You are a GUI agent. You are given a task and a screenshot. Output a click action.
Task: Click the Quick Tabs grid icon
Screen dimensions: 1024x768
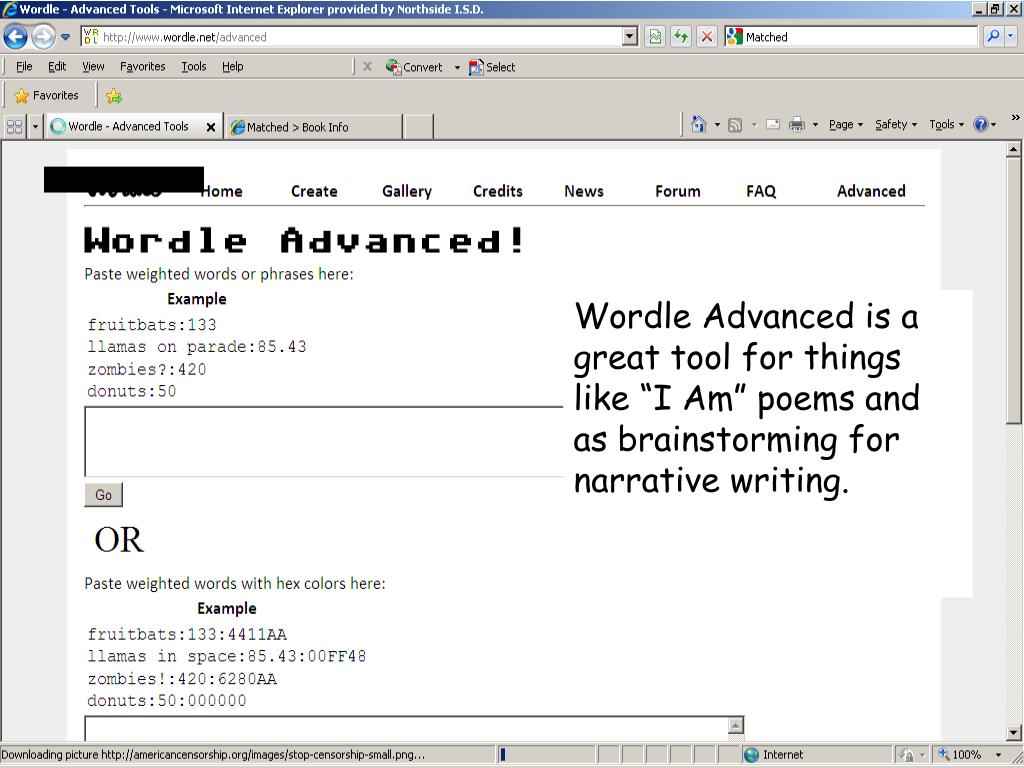point(14,127)
